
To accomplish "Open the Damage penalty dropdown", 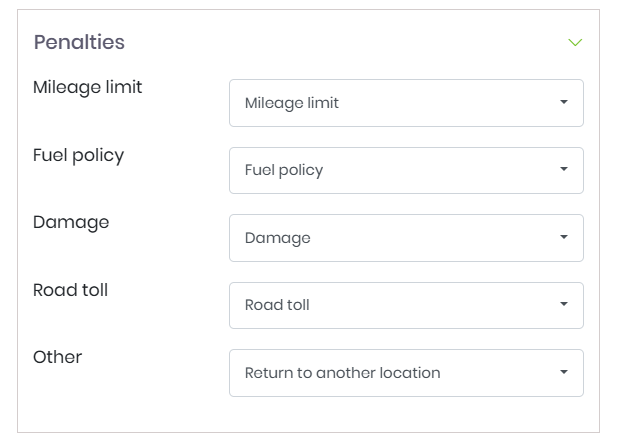I will 405,238.
